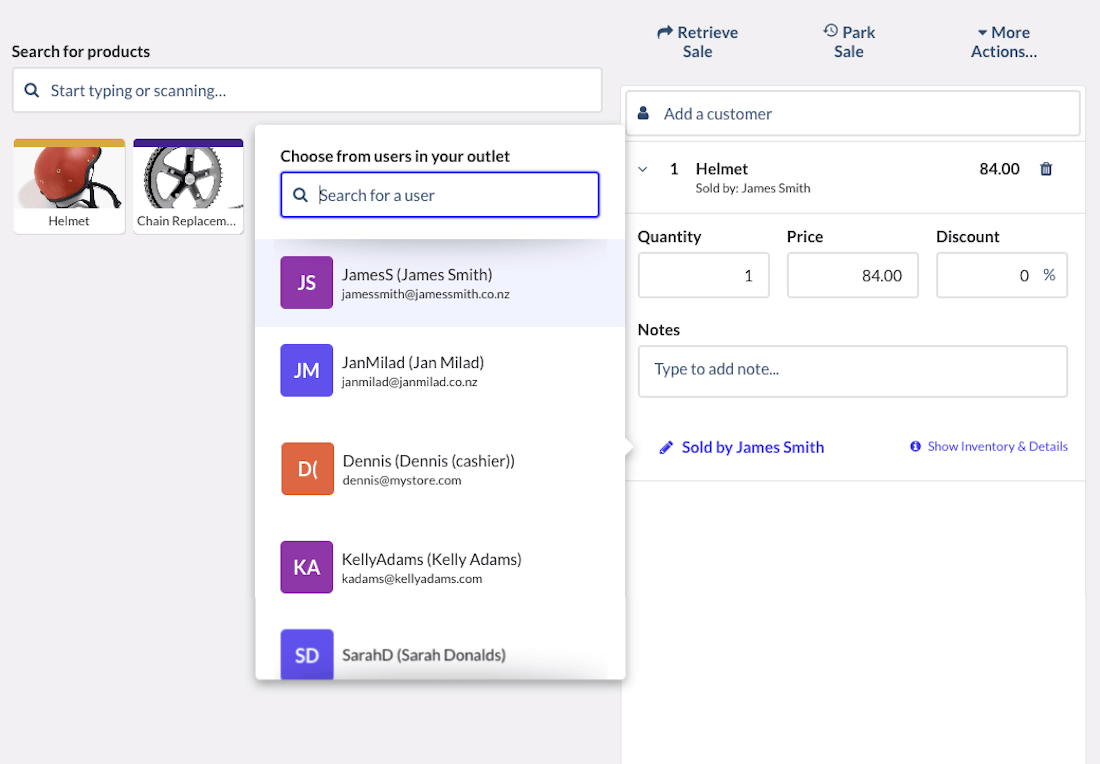
Task: Click the Add a customer field
Action: tap(852, 114)
